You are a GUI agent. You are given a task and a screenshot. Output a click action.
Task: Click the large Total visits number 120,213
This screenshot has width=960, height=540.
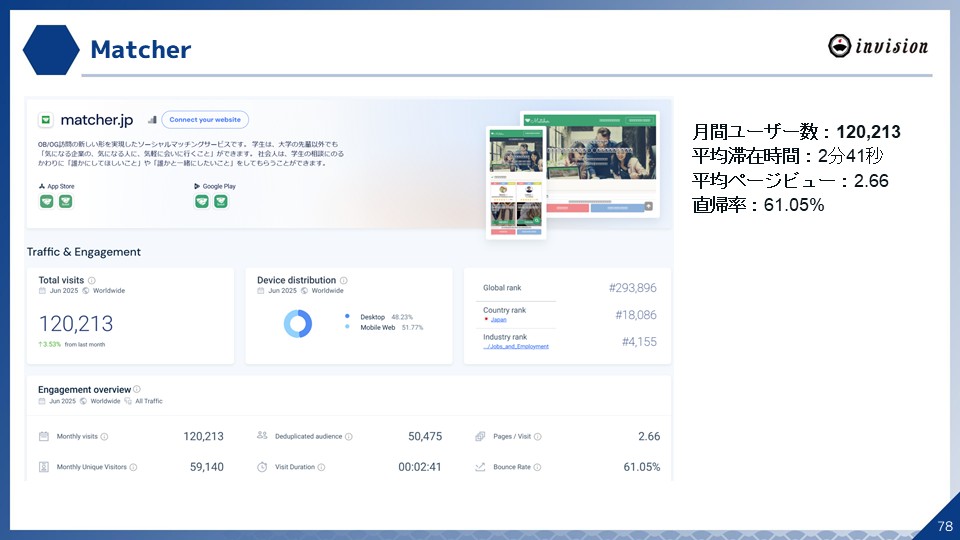pyautogui.click(x=76, y=323)
